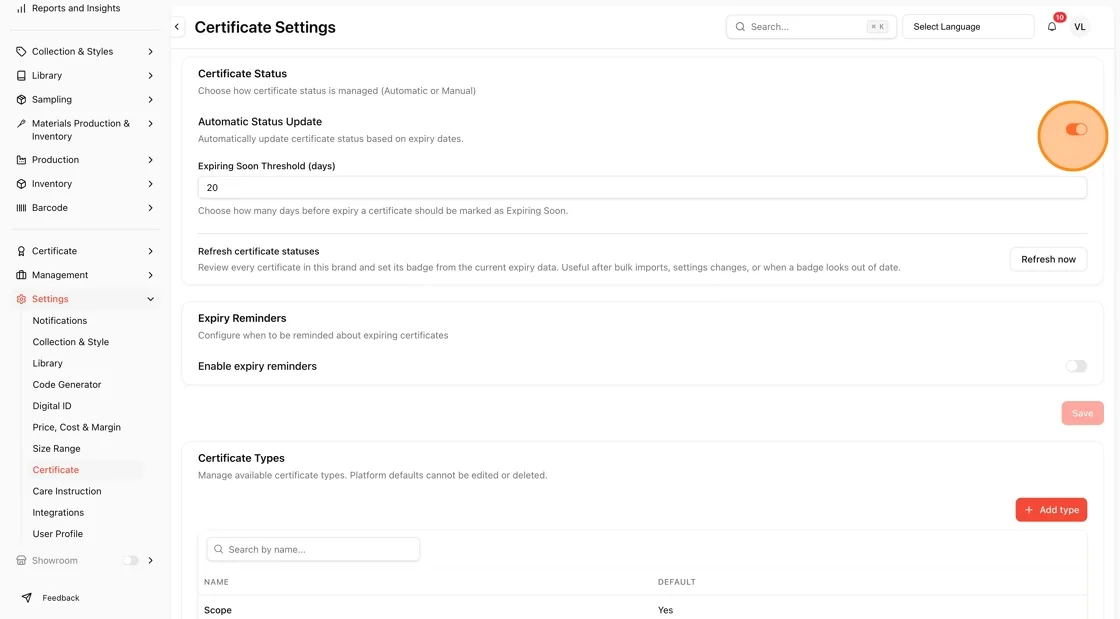Click the Add type button
This screenshot has height=619, width=1120.
coord(1051,510)
